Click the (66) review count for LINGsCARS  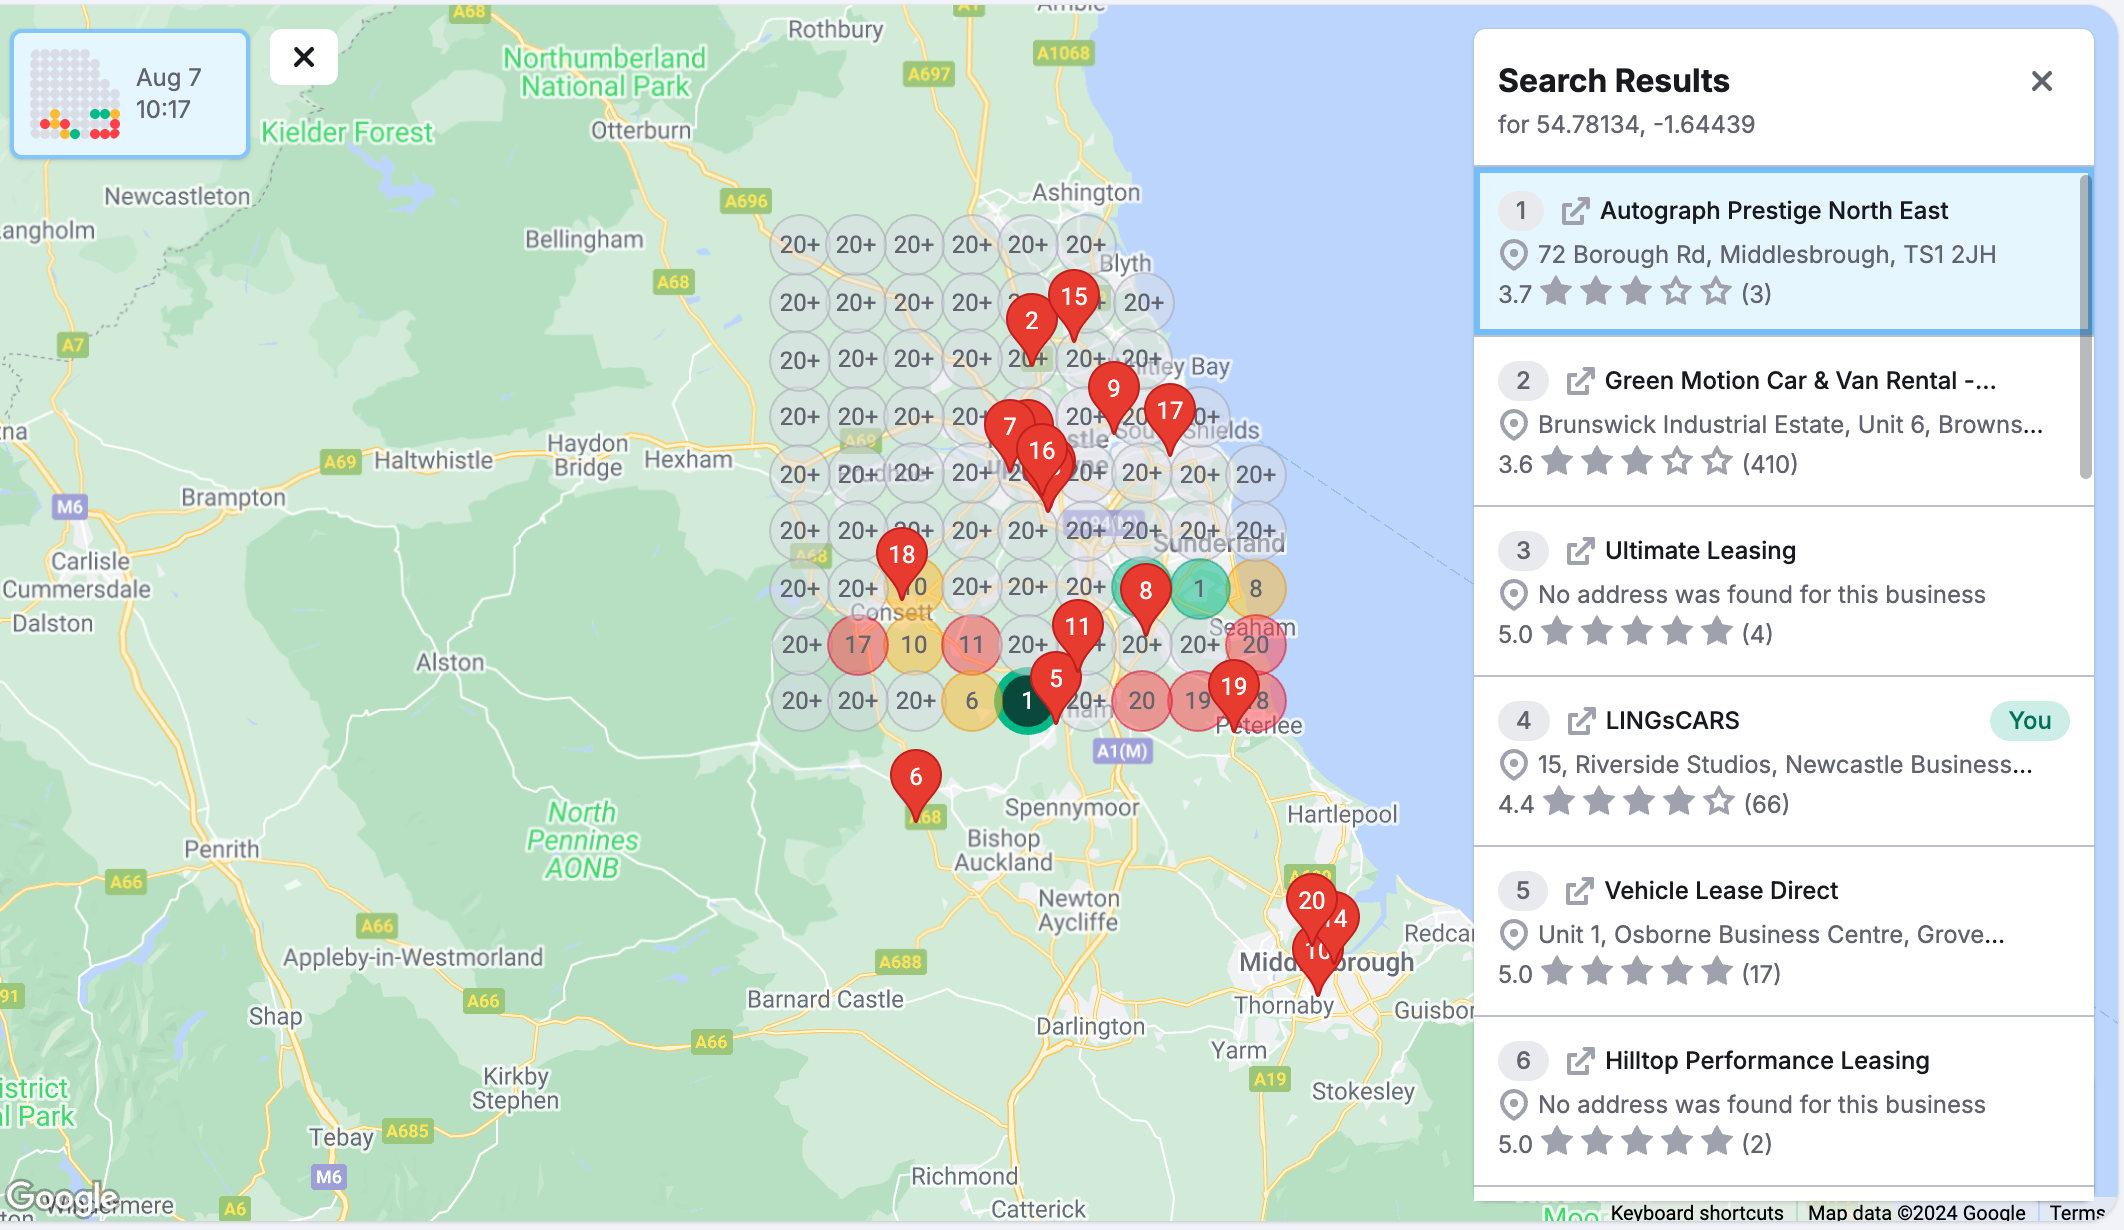pyautogui.click(x=1766, y=804)
